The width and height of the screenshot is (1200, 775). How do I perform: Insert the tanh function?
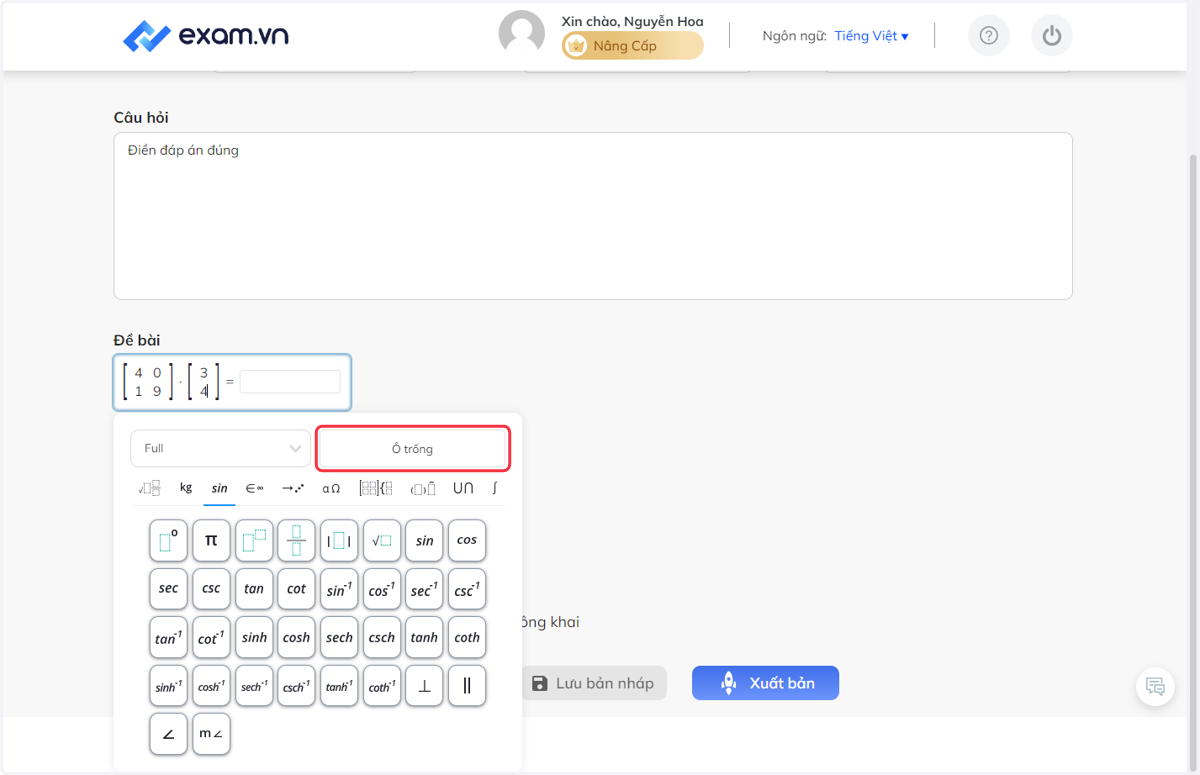tap(424, 637)
